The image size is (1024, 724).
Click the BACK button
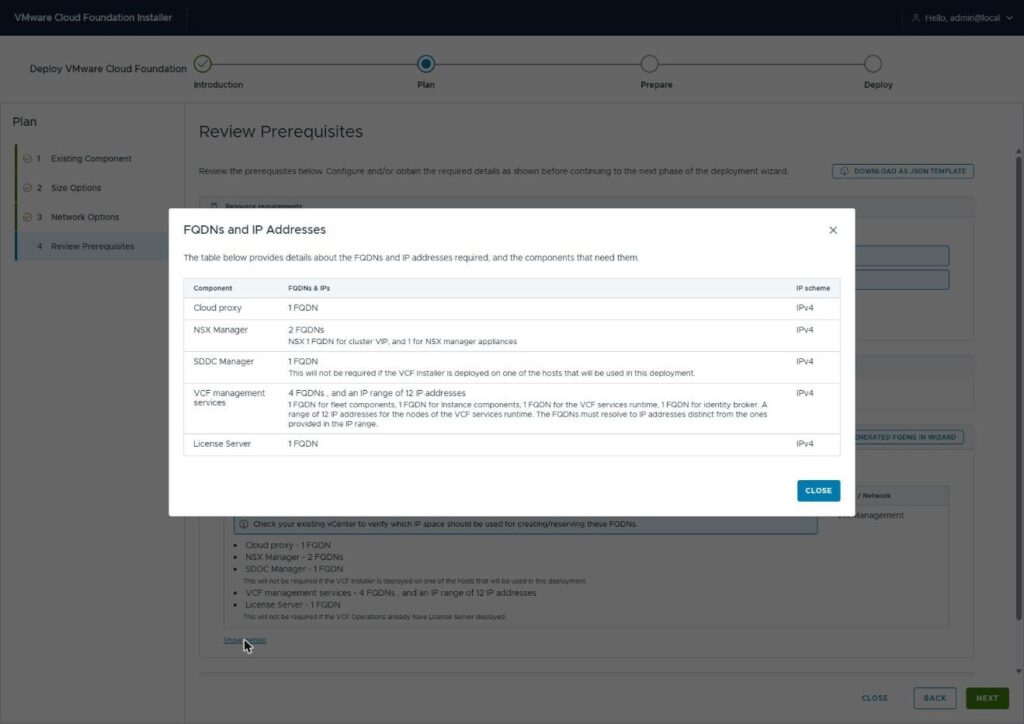(x=935, y=698)
